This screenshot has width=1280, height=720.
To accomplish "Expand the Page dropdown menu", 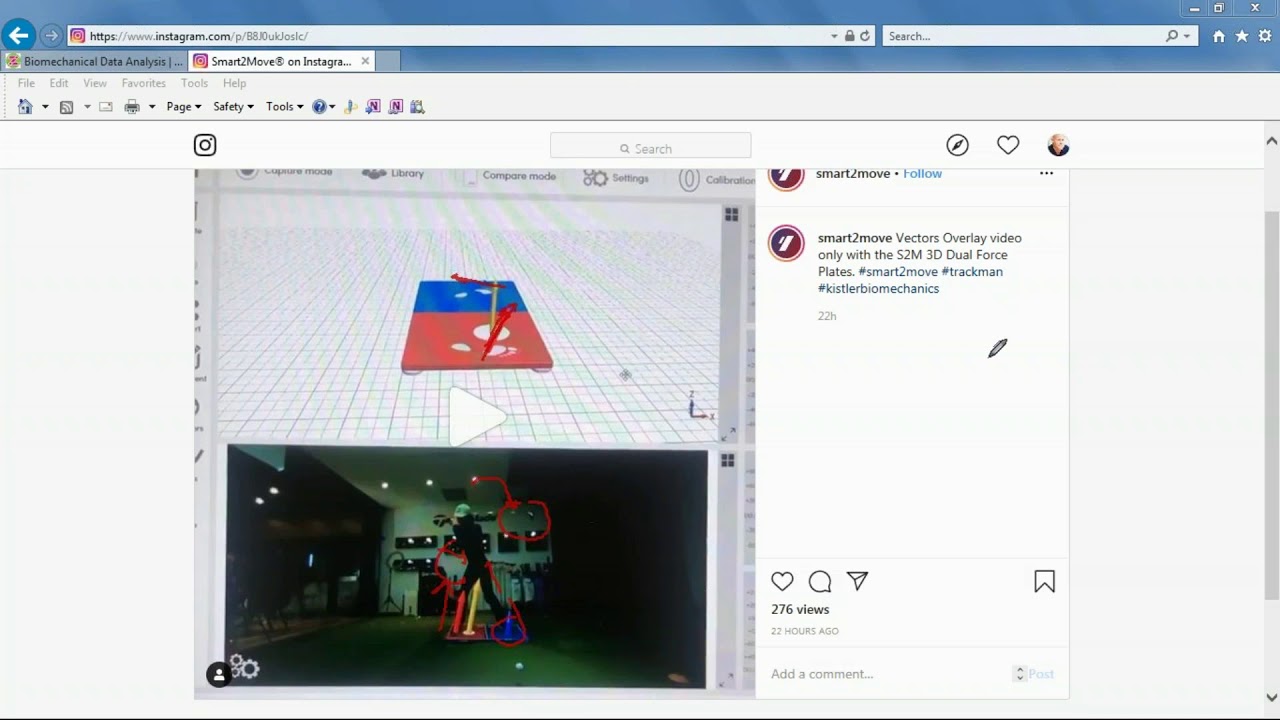I will click(x=184, y=107).
